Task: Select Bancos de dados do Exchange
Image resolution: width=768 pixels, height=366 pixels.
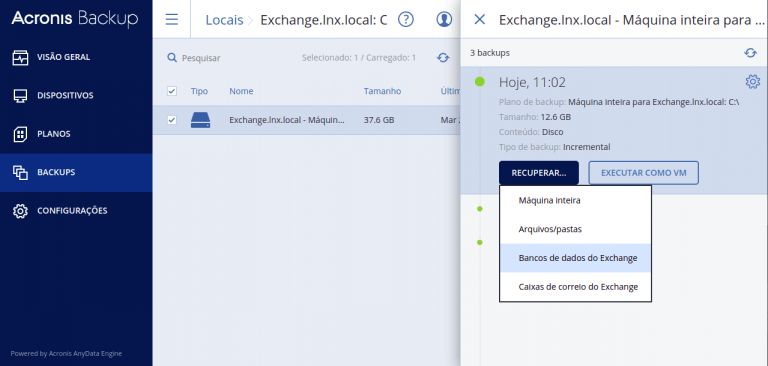Action: (575, 258)
